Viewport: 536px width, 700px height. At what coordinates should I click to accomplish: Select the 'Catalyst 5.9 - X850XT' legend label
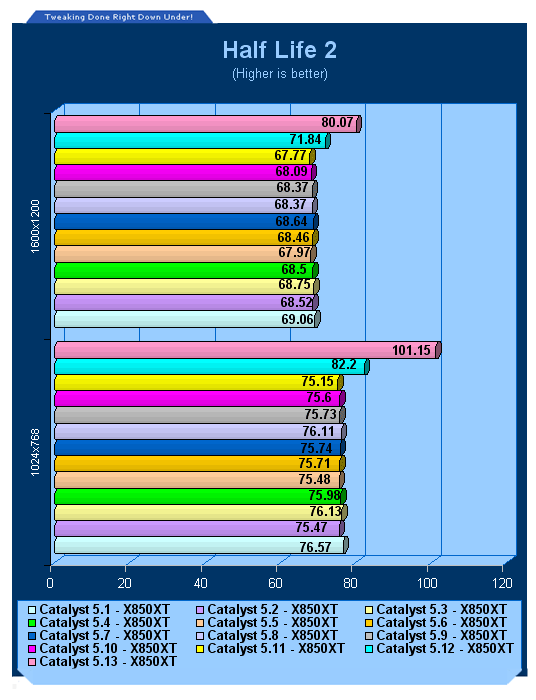pos(441,635)
